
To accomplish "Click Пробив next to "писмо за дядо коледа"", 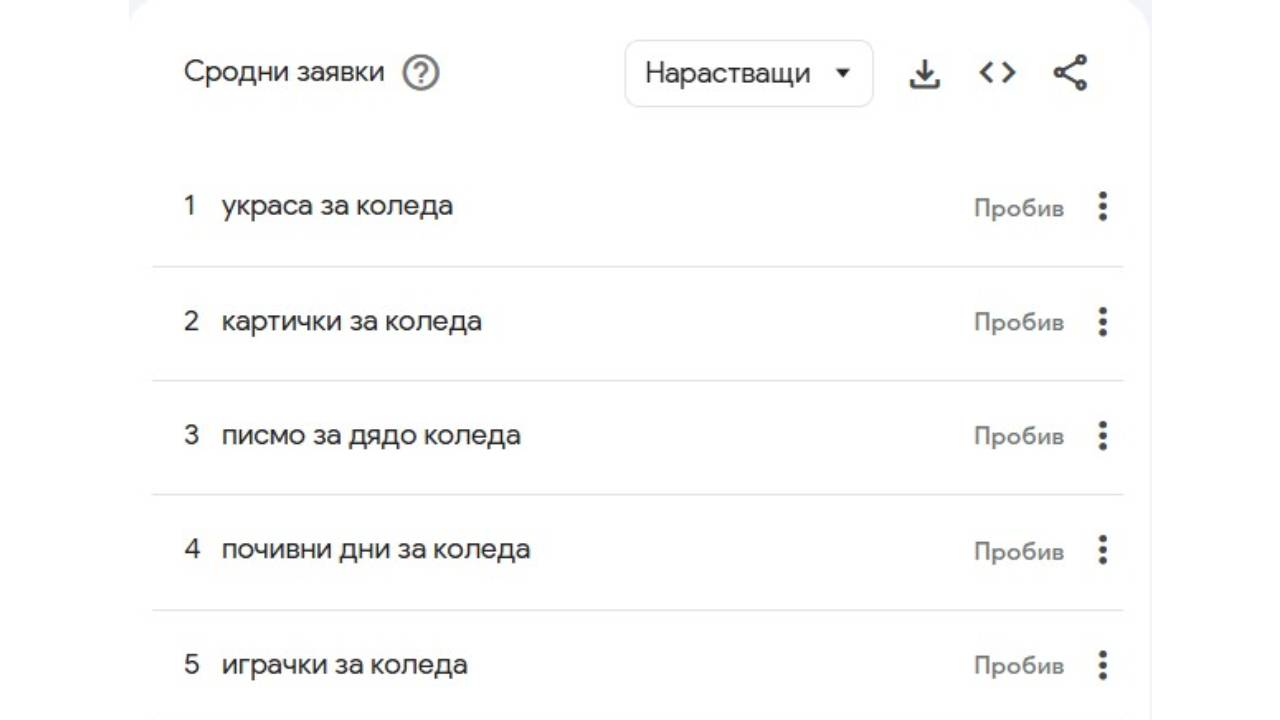I will click(x=1019, y=436).
